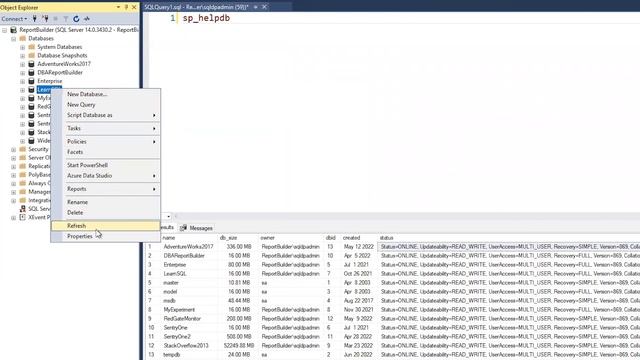Choose New Database... from context menu

click(x=106, y=94)
